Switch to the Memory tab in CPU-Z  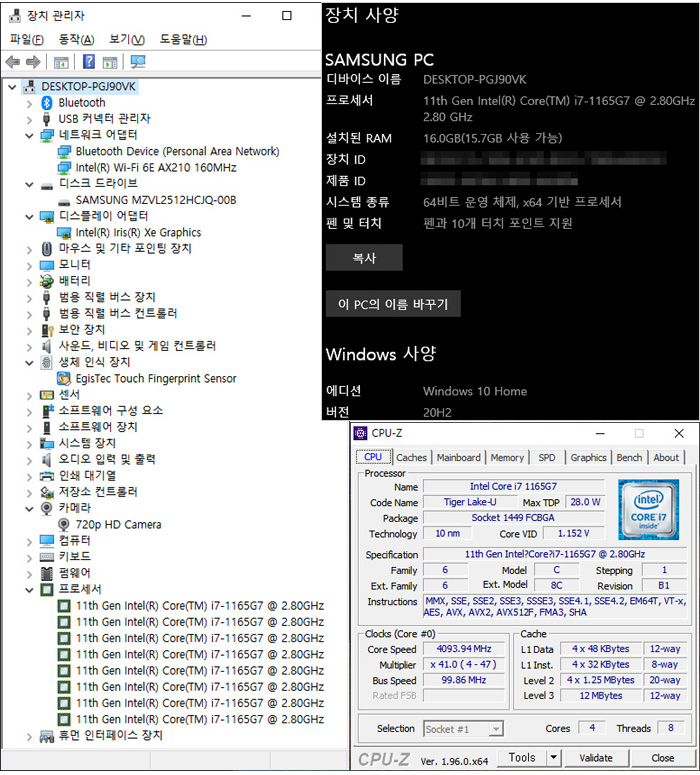pos(507,458)
